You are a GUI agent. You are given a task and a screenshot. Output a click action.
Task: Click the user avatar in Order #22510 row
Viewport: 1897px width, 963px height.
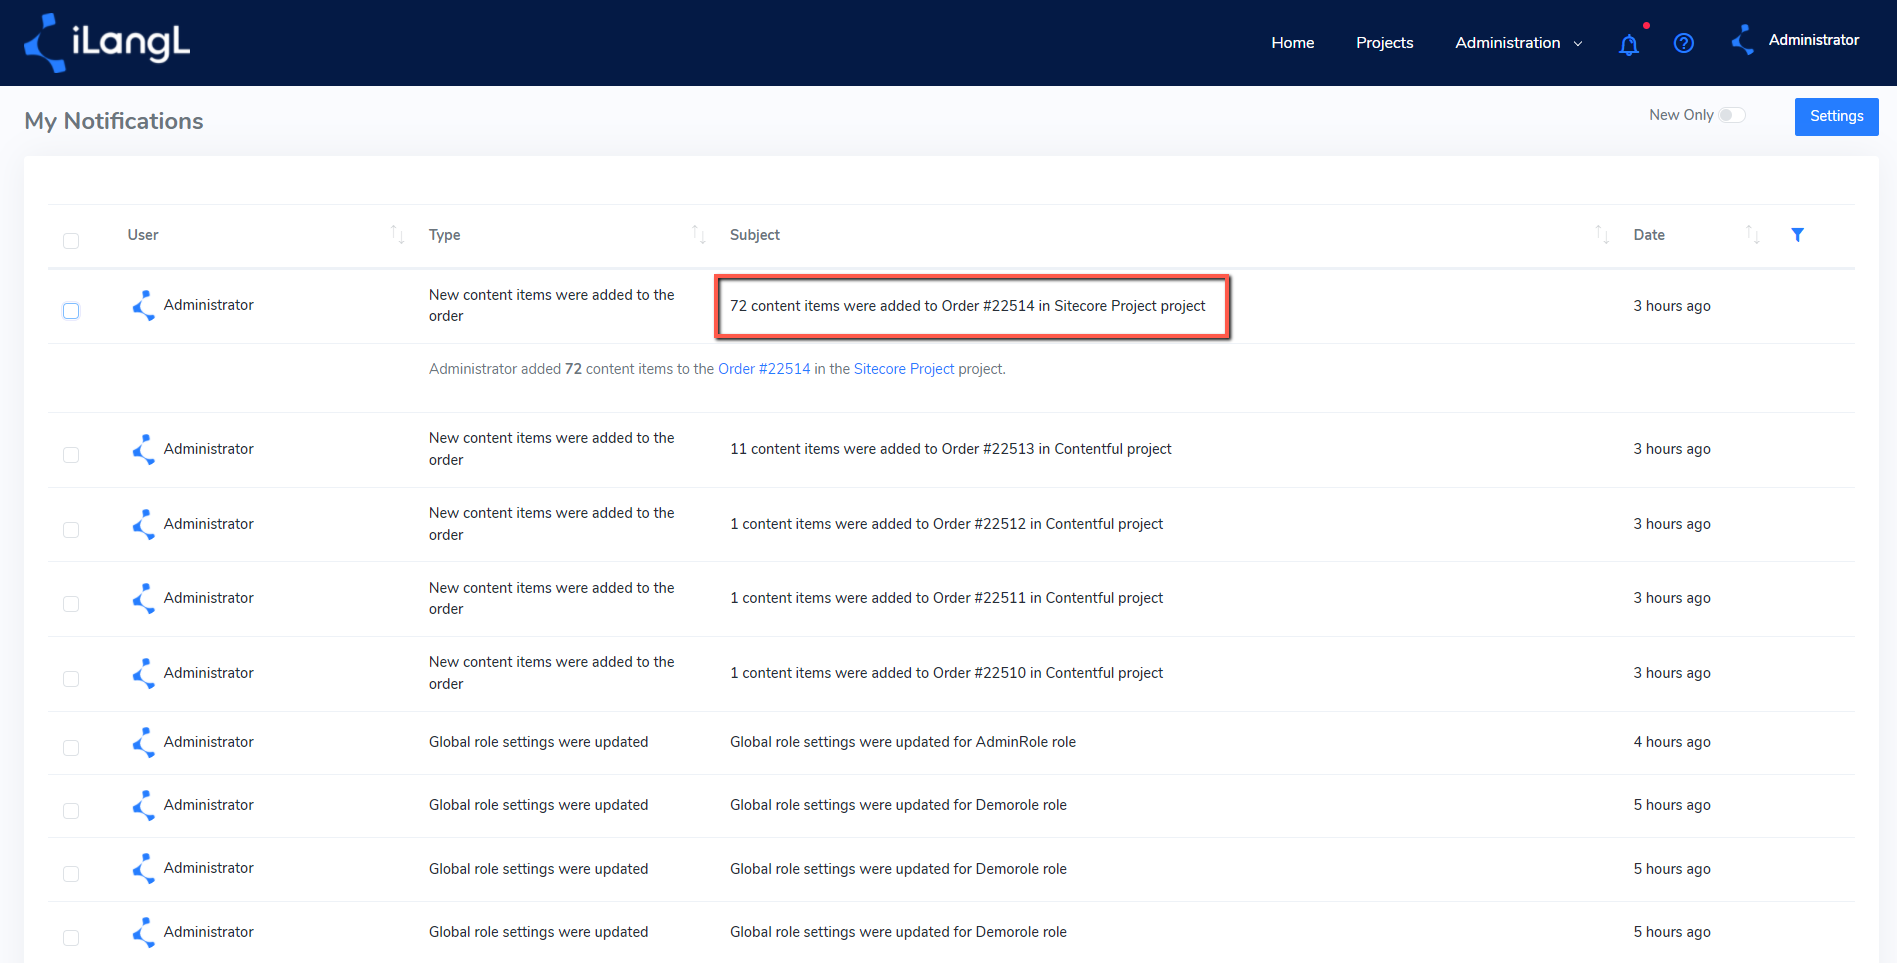point(143,674)
